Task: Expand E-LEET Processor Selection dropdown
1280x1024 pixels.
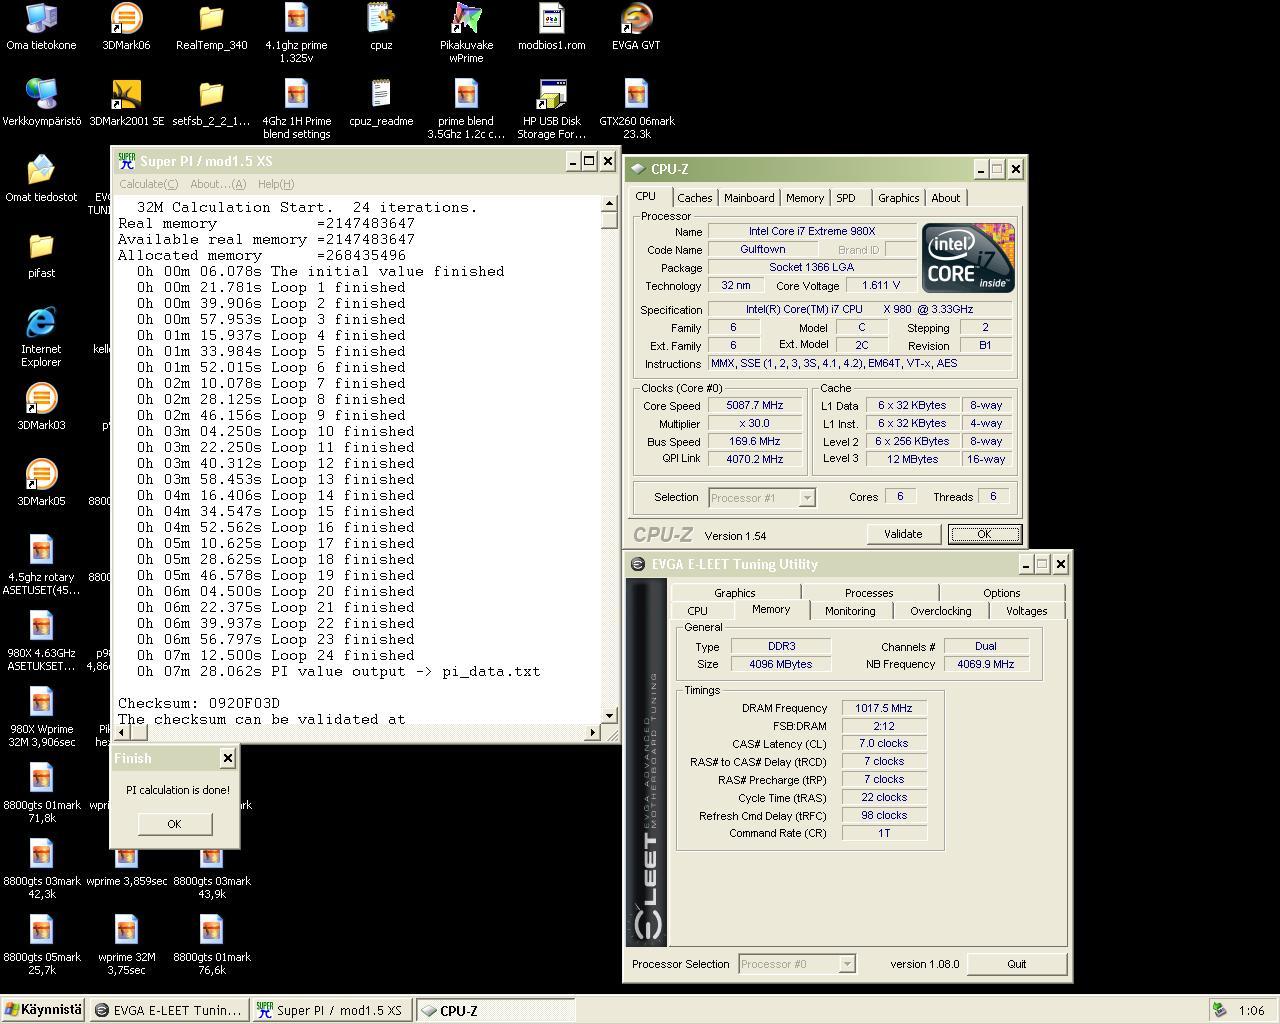Action: click(x=846, y=964)
